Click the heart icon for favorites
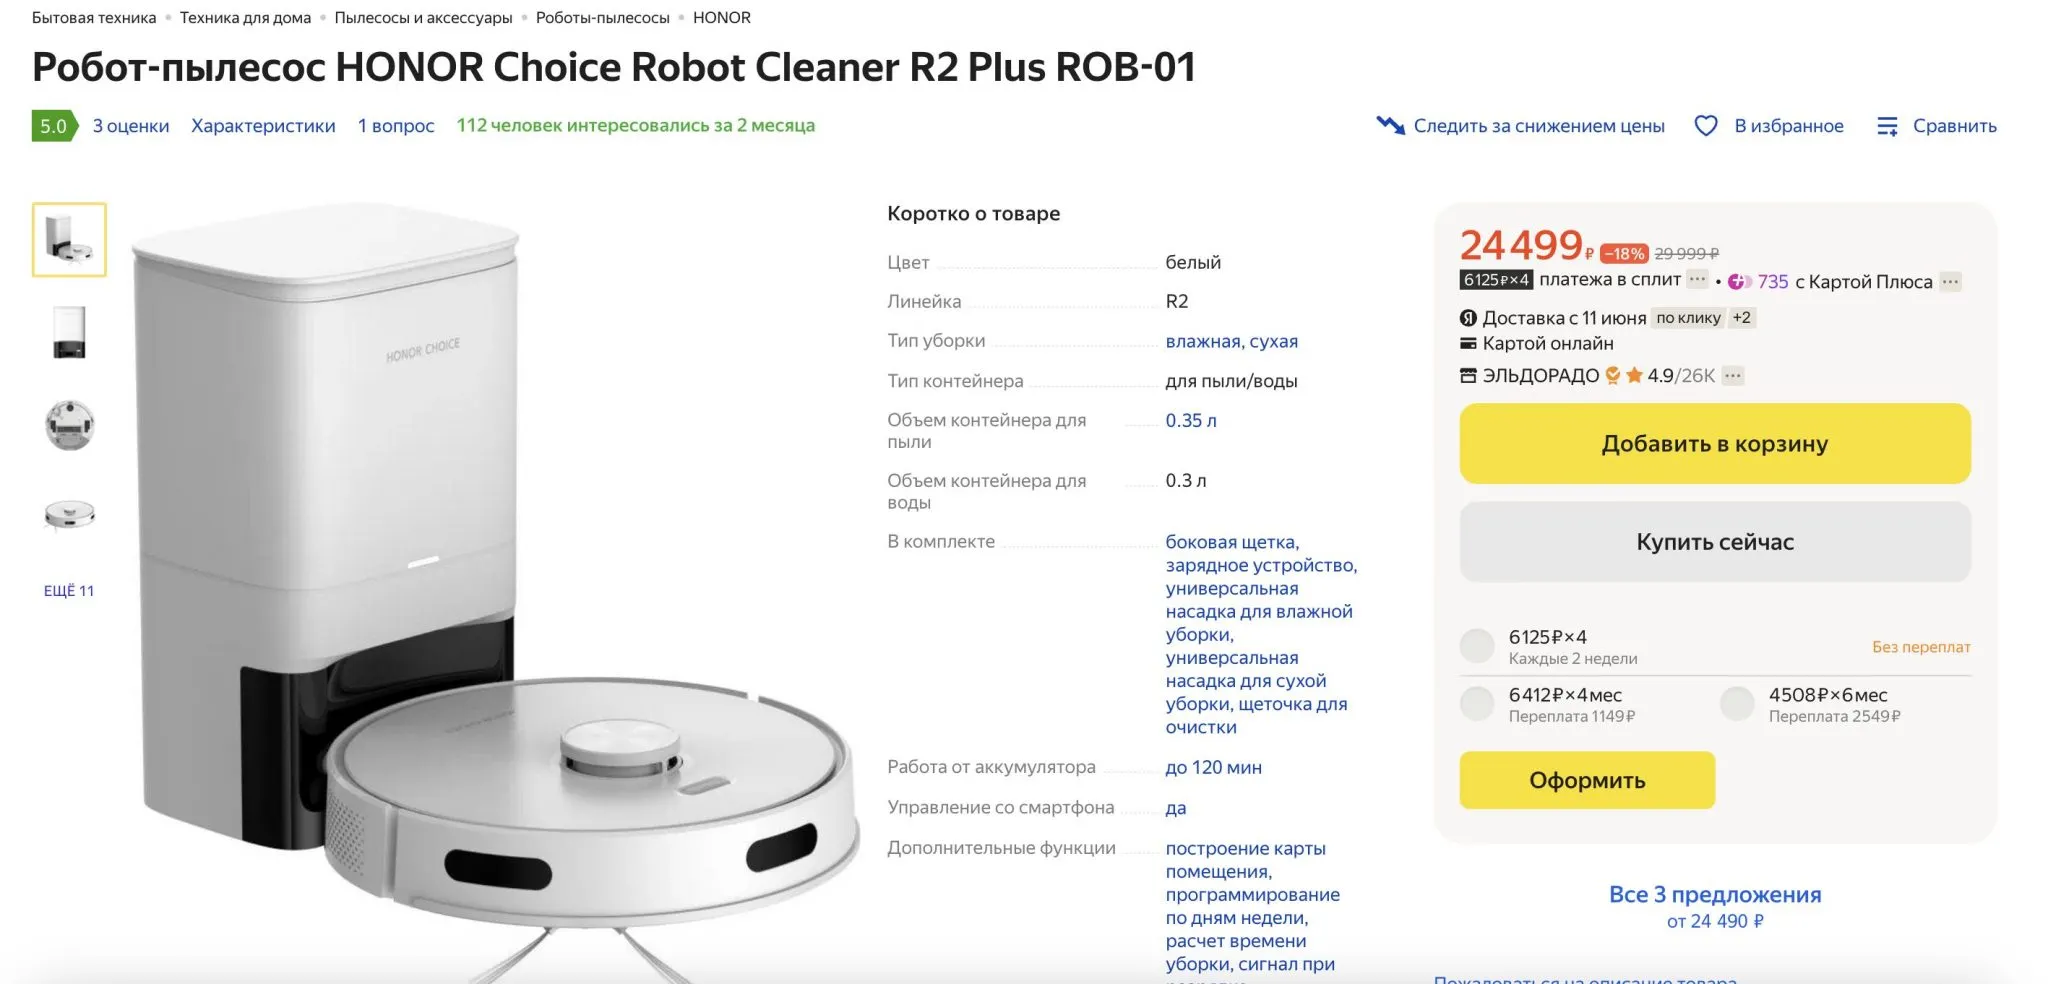The height and width of the screenshot is (984, 2048). pos(1705,126)
